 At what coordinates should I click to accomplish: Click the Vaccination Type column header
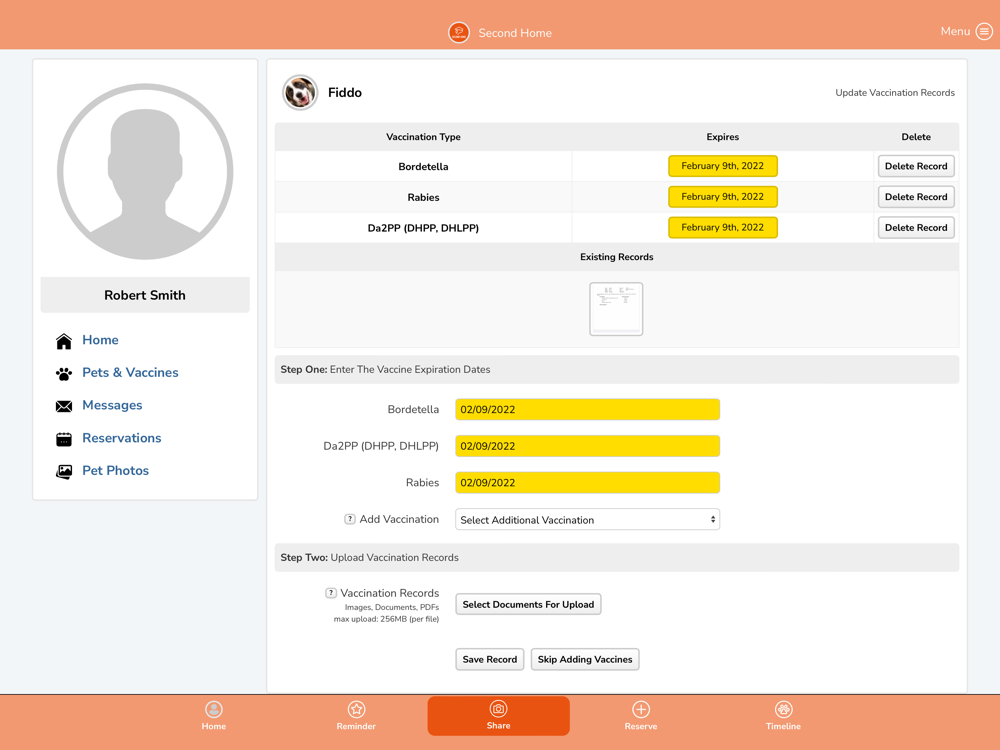point(423,136)
